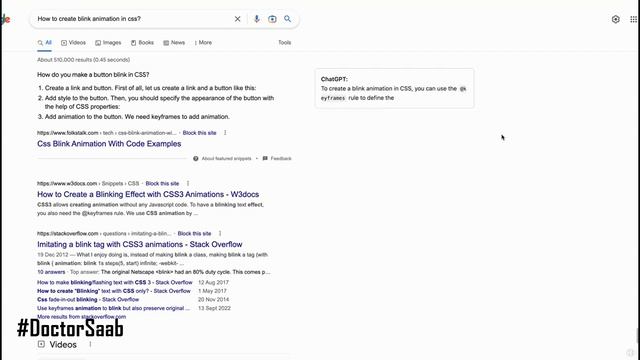Start voice search with the microphone icon
Image resolution: width=640 pixels, height=360 pixels.
point(256,19)
